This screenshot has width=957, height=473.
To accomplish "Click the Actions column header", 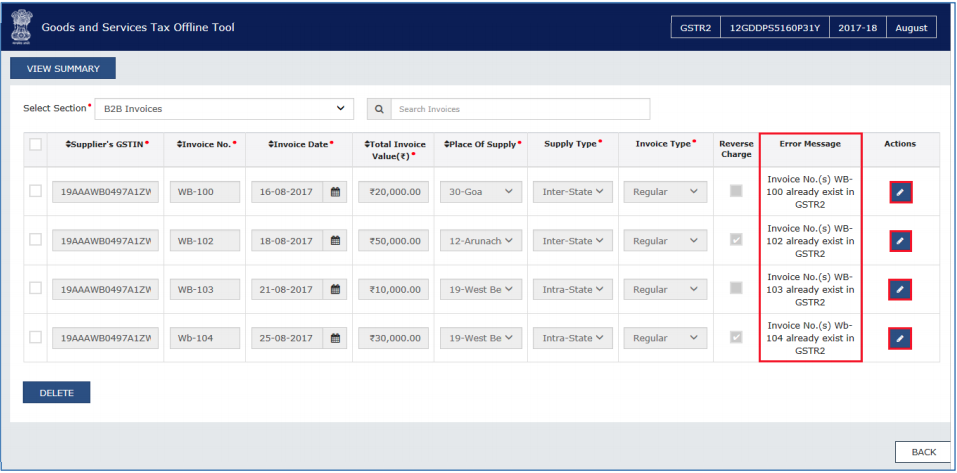I will (x=900, y=144).
